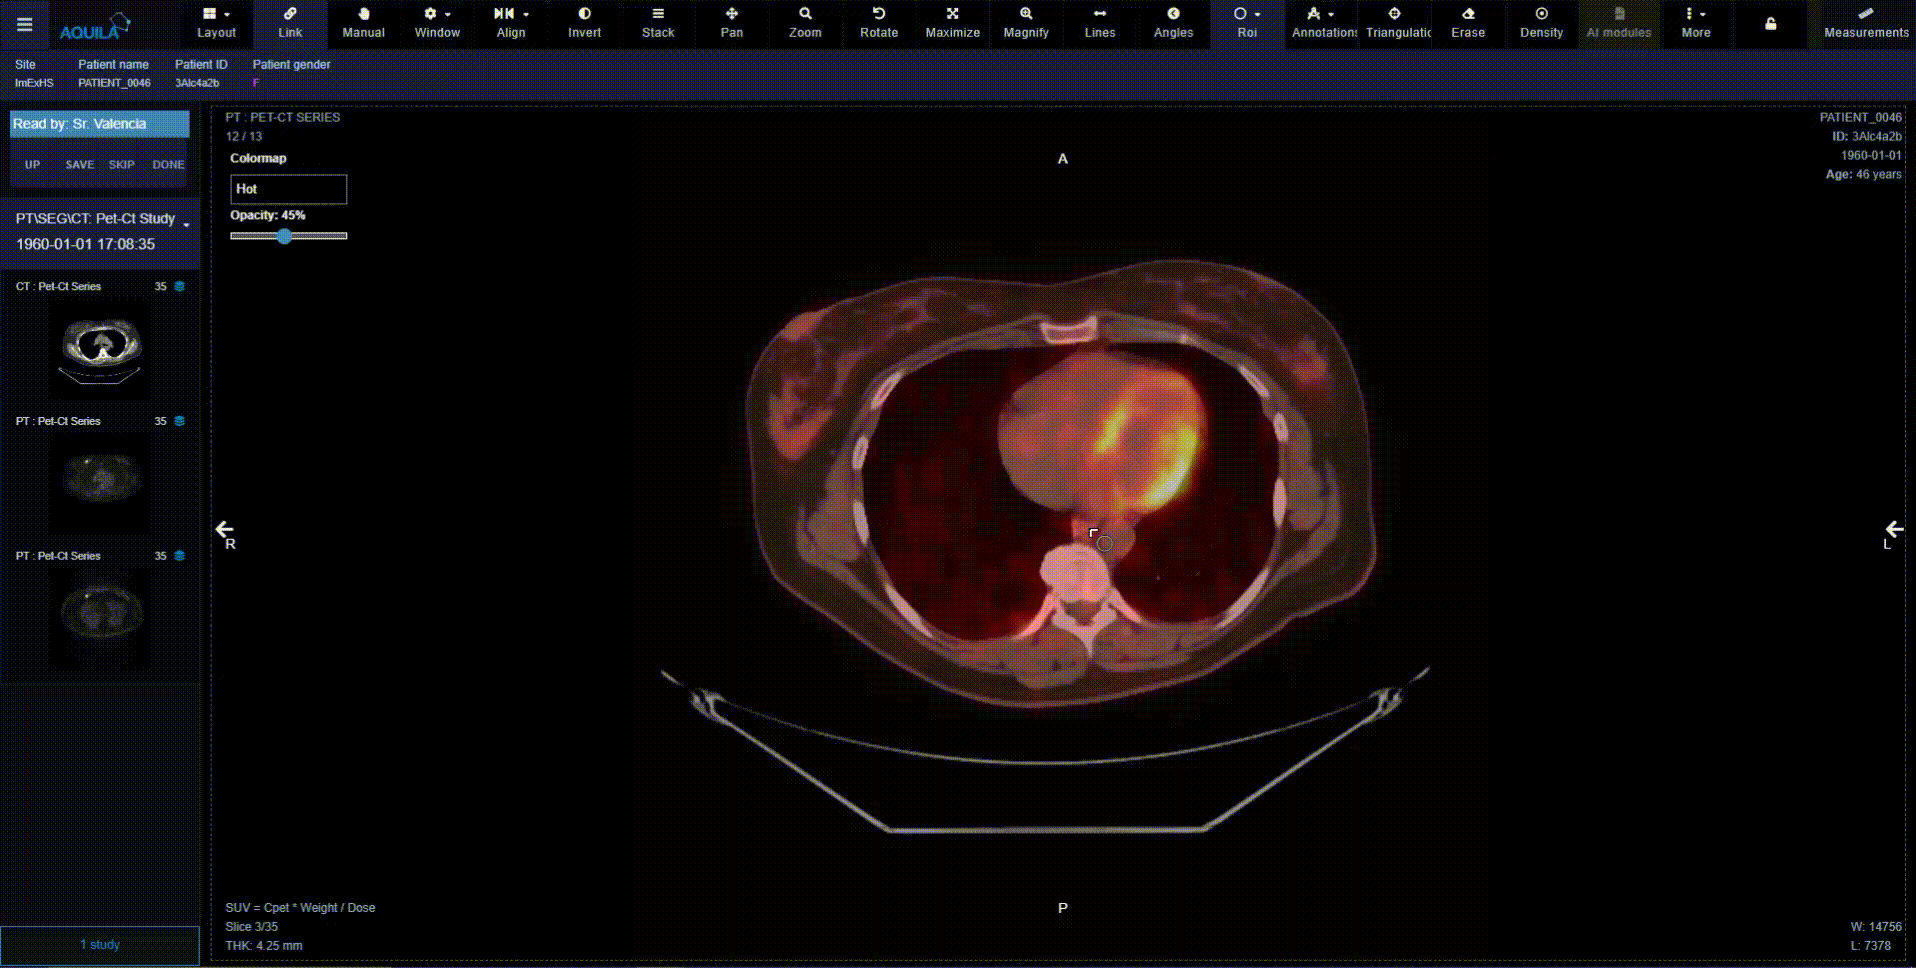The height and width of the screenshot is (968, 1916).
Task: Toggle Invert image colors
Action: pyautogui.click(x=584, y=23)
